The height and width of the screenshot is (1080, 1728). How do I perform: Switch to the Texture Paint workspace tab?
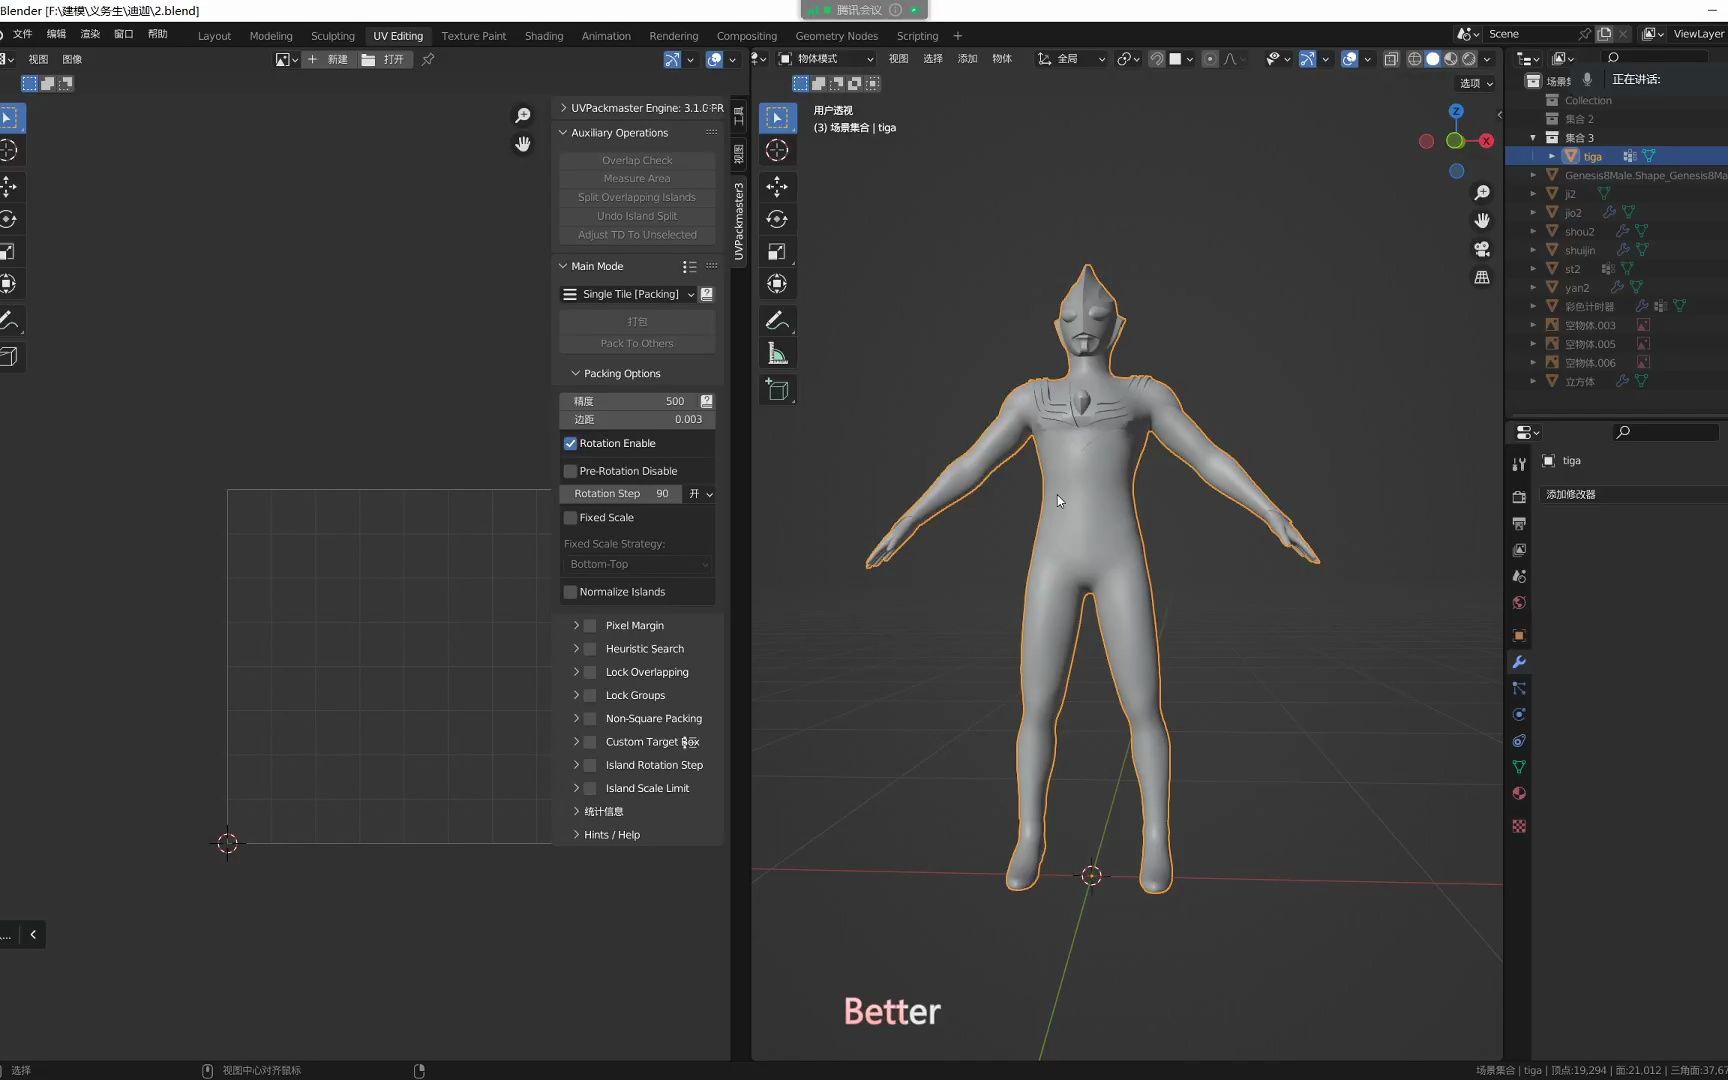(x=473, y=36)
